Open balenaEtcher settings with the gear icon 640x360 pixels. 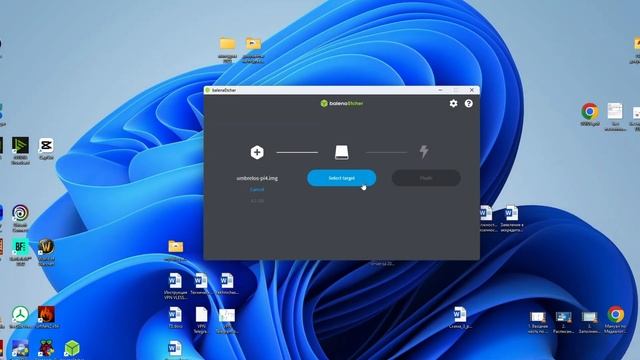[x=453, y=104]
